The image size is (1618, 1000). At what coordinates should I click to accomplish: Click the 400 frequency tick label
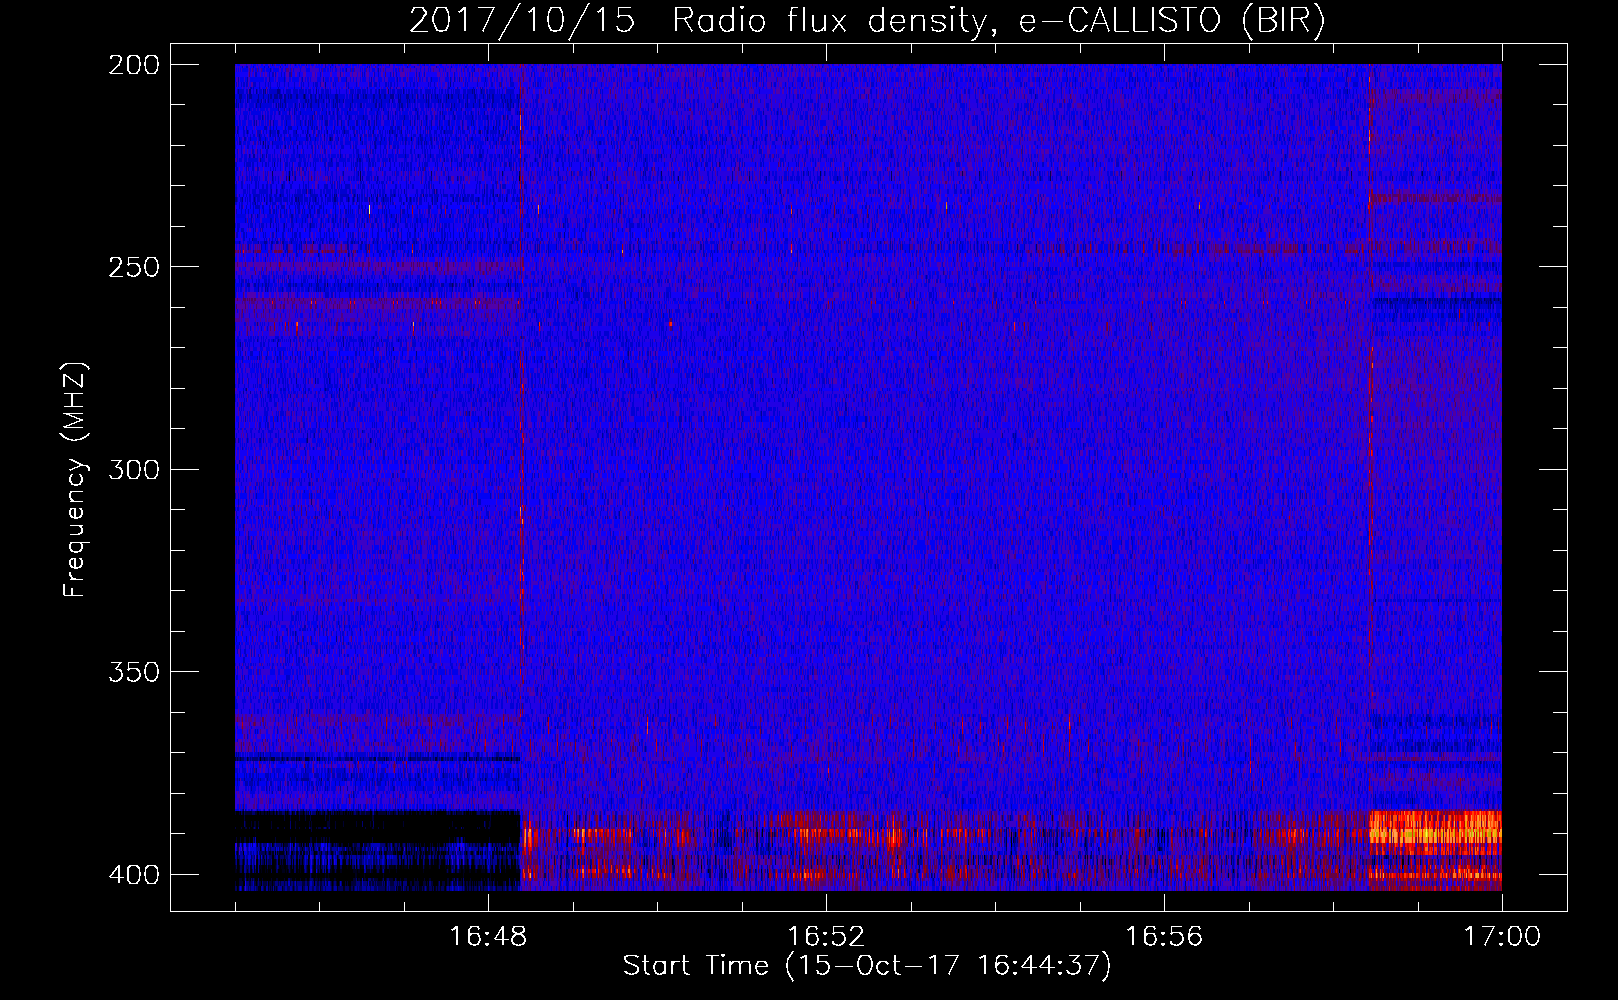[134, 874]
